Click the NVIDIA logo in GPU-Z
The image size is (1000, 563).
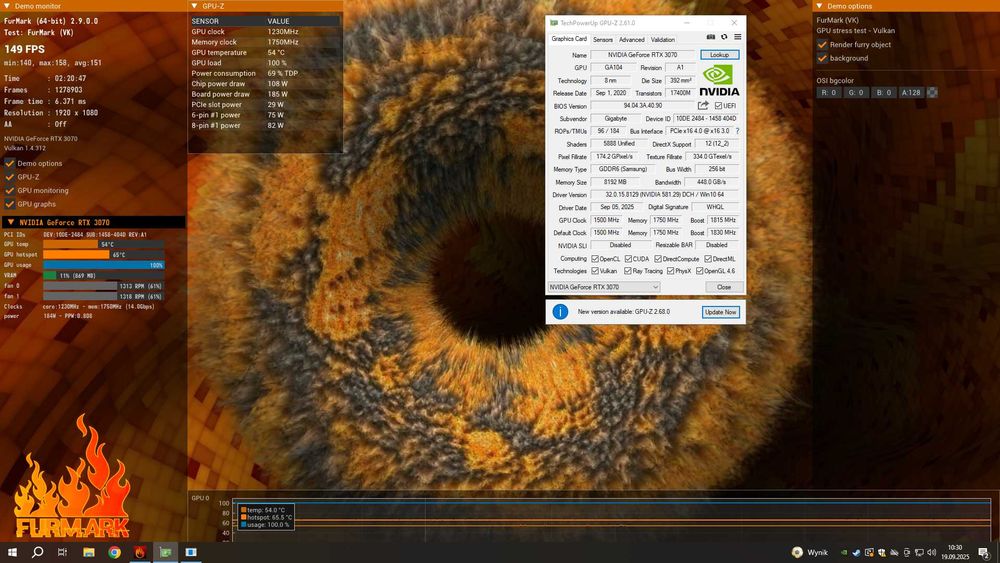click(x=719, y=80)
